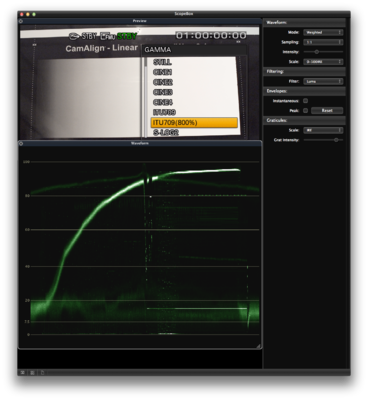Click the Reset button next to Peak
Screen dimensions: 368x400
[x=327, y=110]
